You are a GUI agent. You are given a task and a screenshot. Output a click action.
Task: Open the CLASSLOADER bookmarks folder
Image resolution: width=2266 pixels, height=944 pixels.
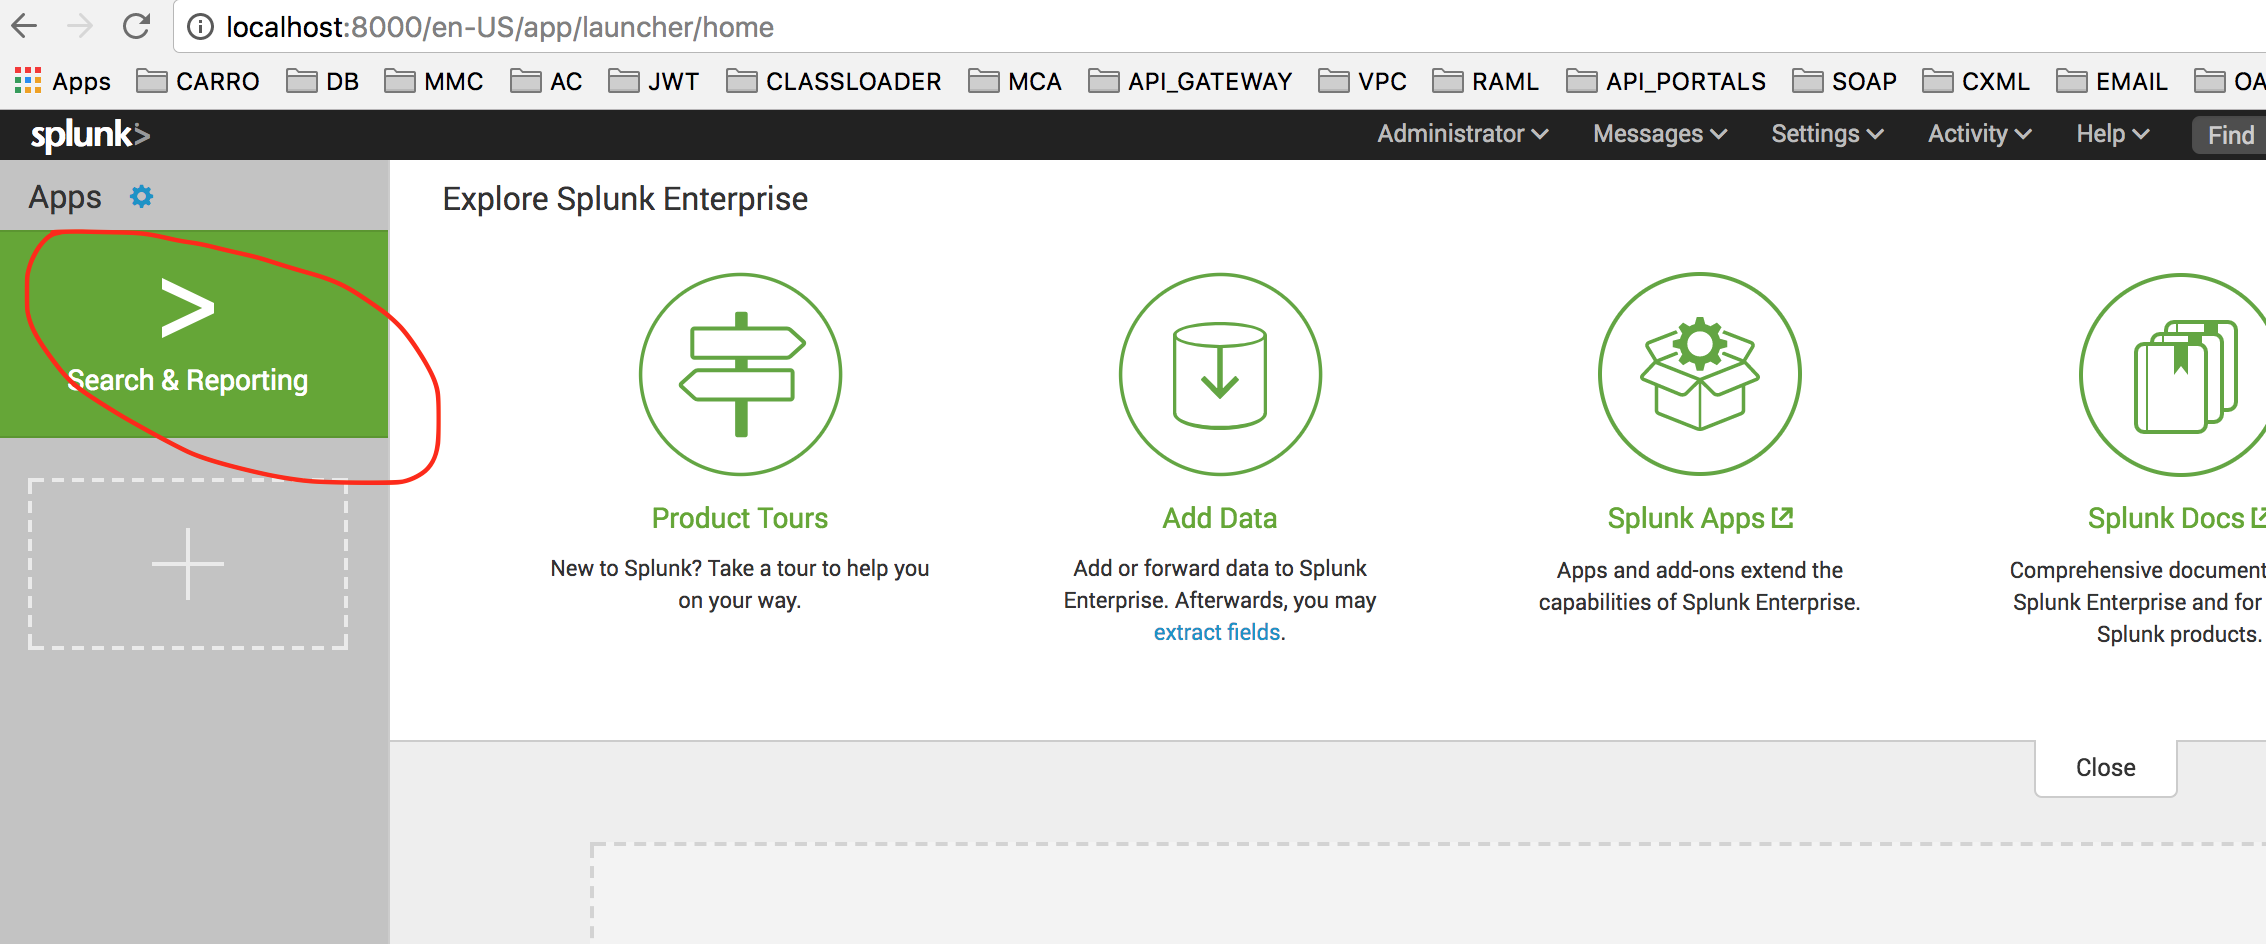pos(834,81)
